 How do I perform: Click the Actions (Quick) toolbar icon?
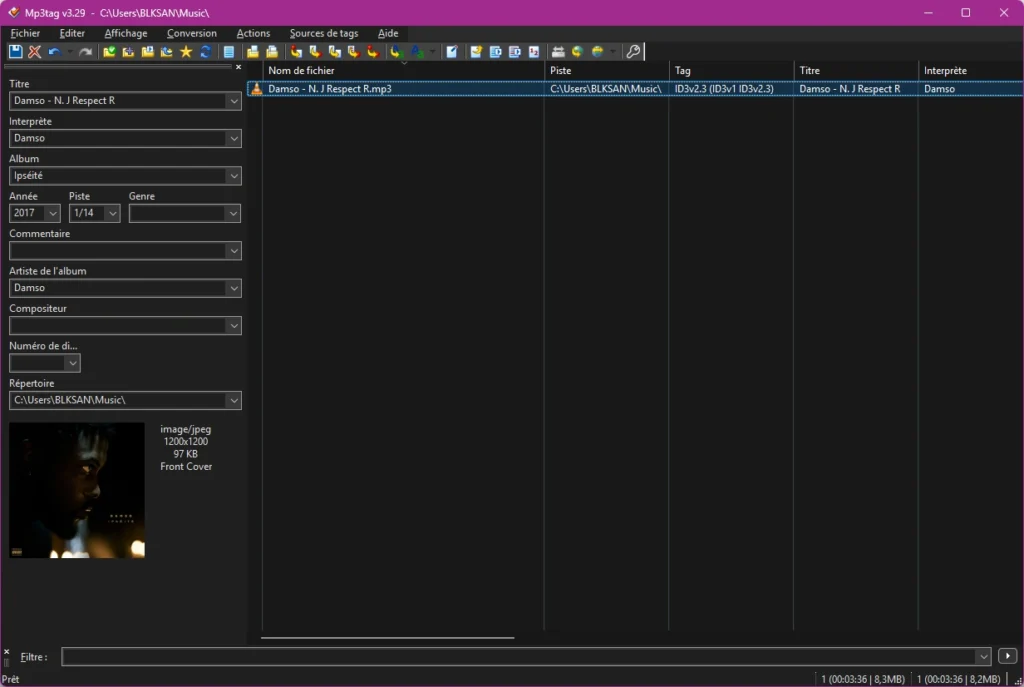click(x=417, y=52)
